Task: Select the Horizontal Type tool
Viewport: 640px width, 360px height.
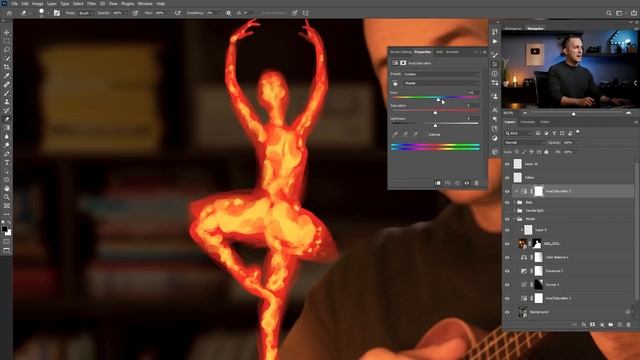Action: (7, 162)
